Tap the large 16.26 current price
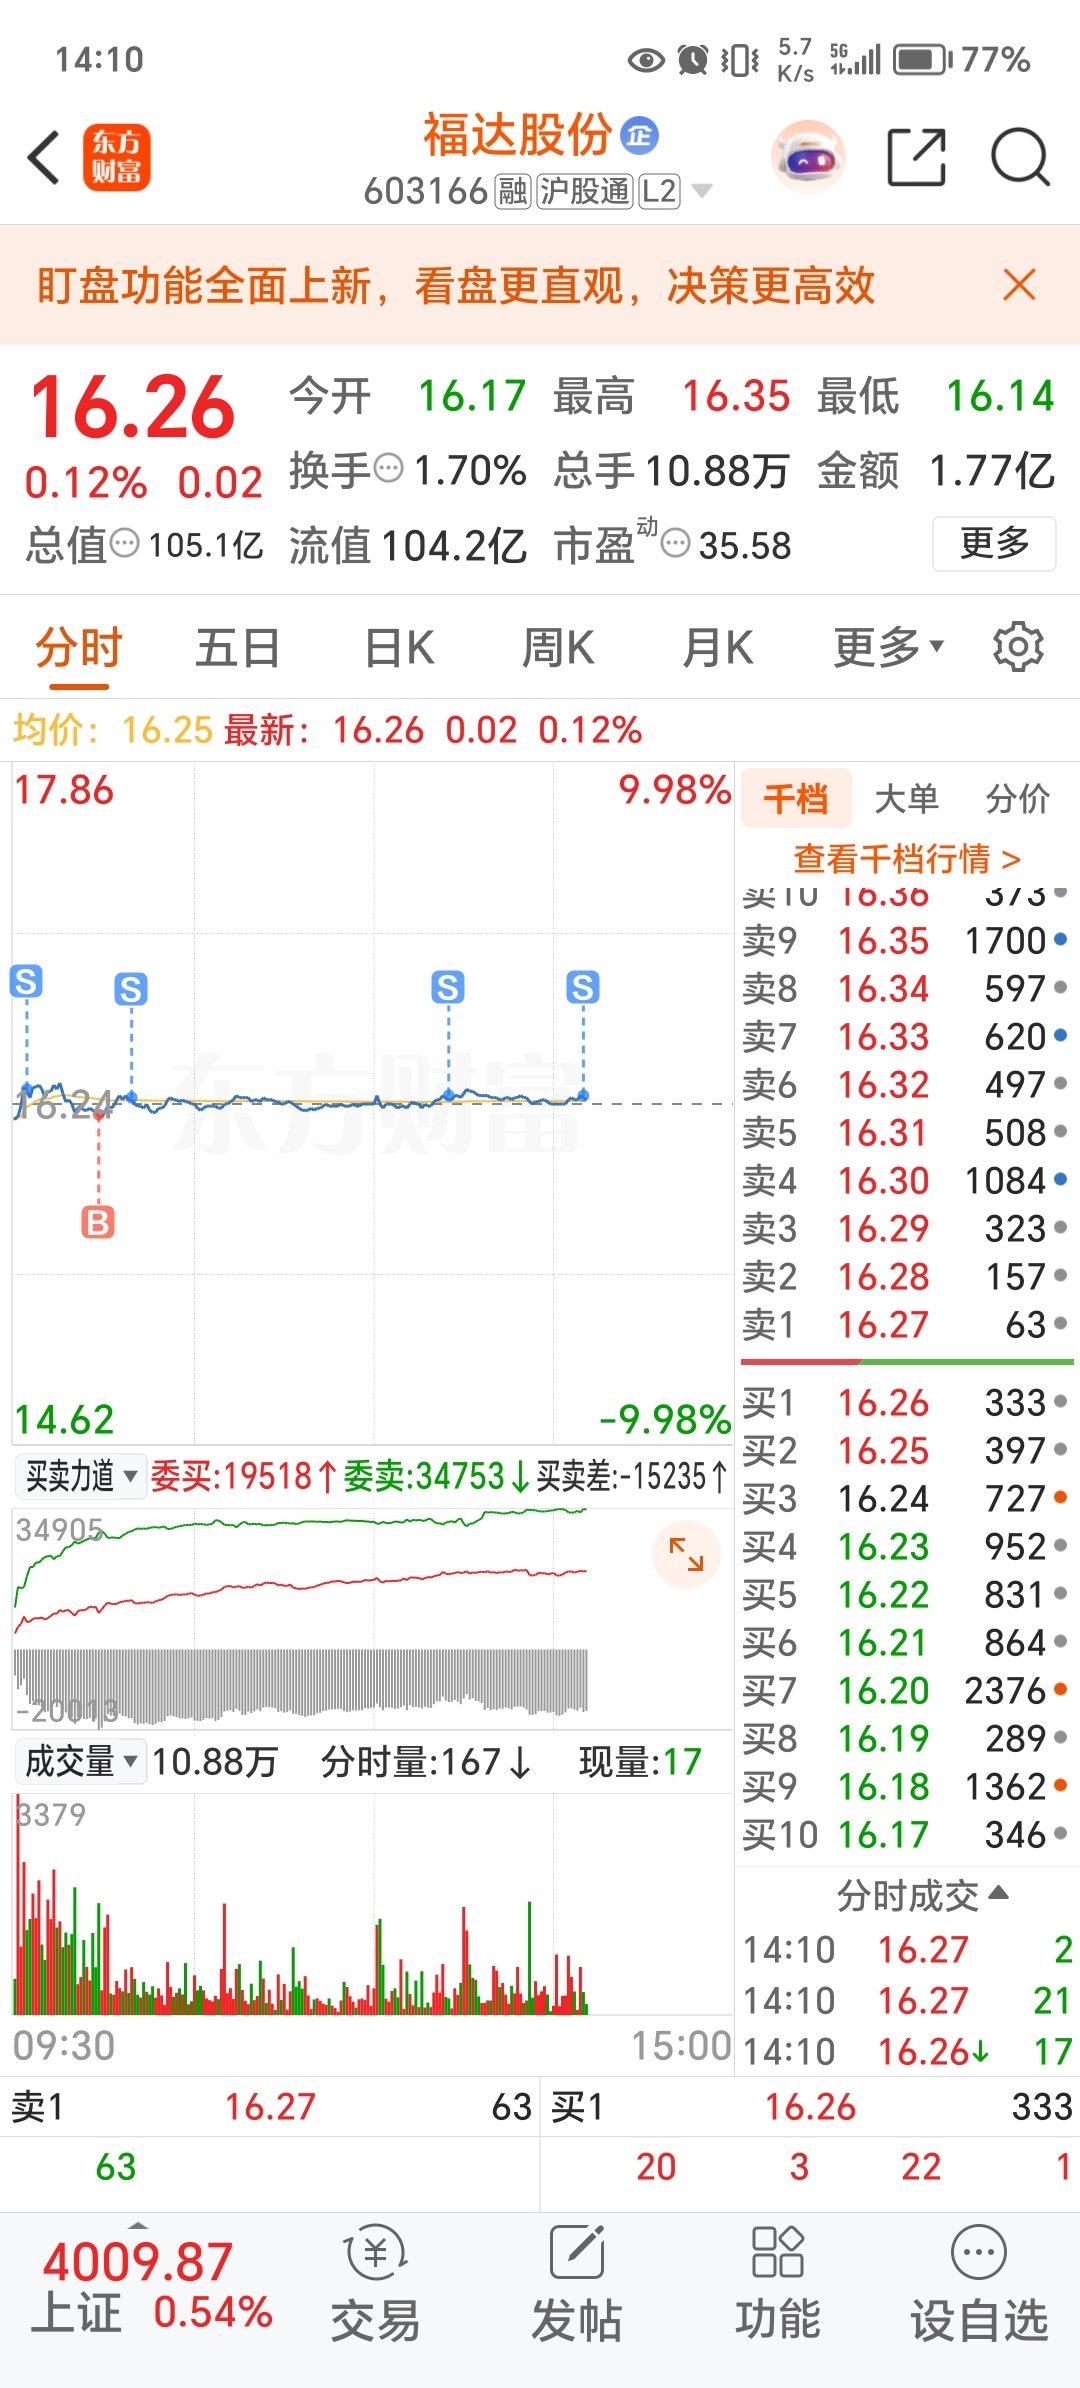Viewport: 1080px width, 2388px height. [x=132, y=408]
